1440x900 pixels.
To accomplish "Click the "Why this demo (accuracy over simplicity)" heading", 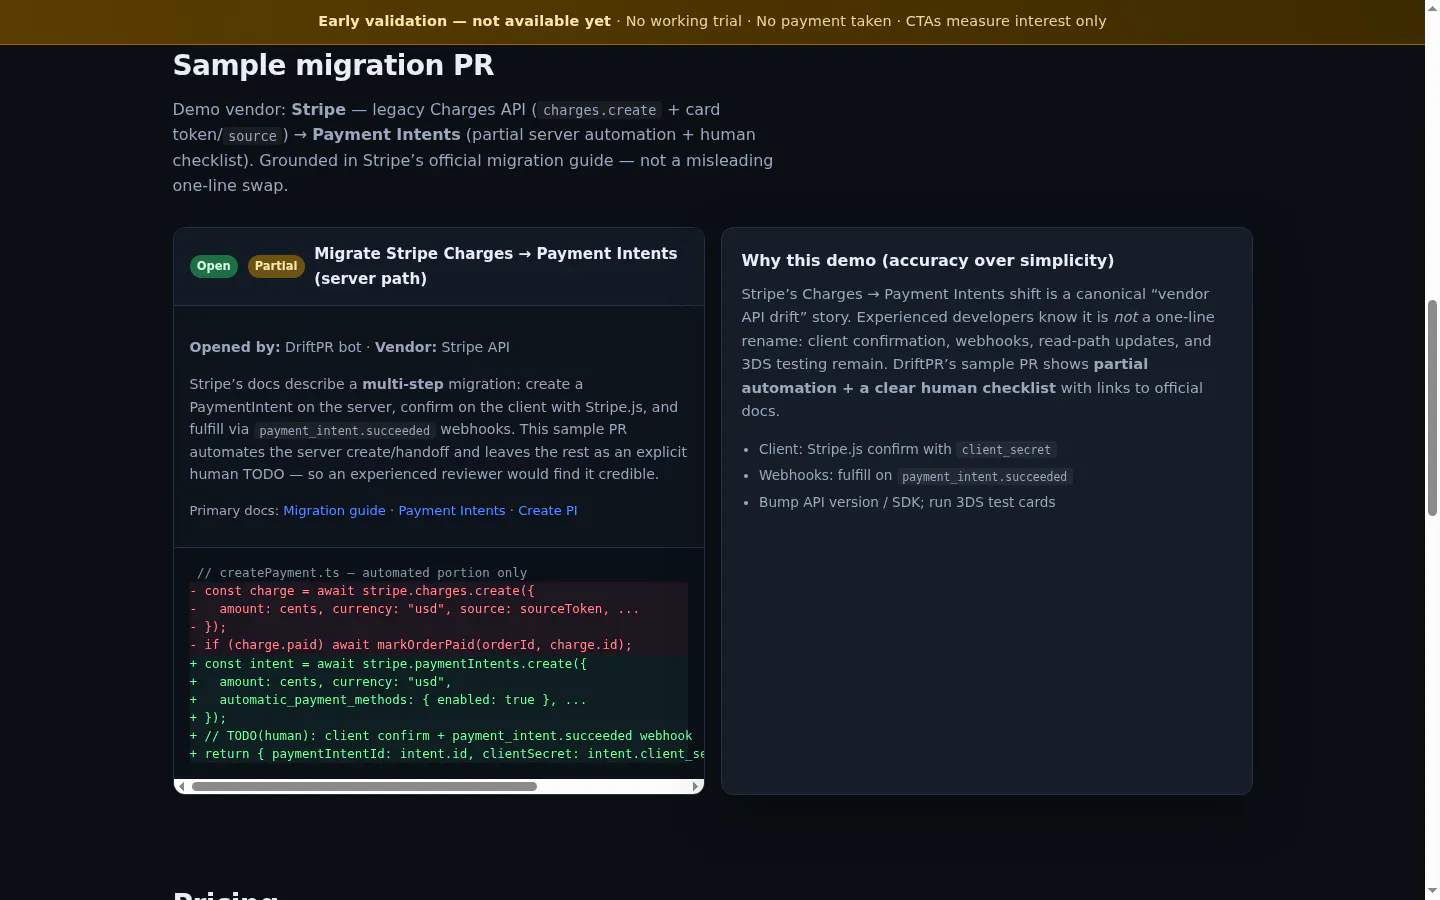I will [928, 261].
